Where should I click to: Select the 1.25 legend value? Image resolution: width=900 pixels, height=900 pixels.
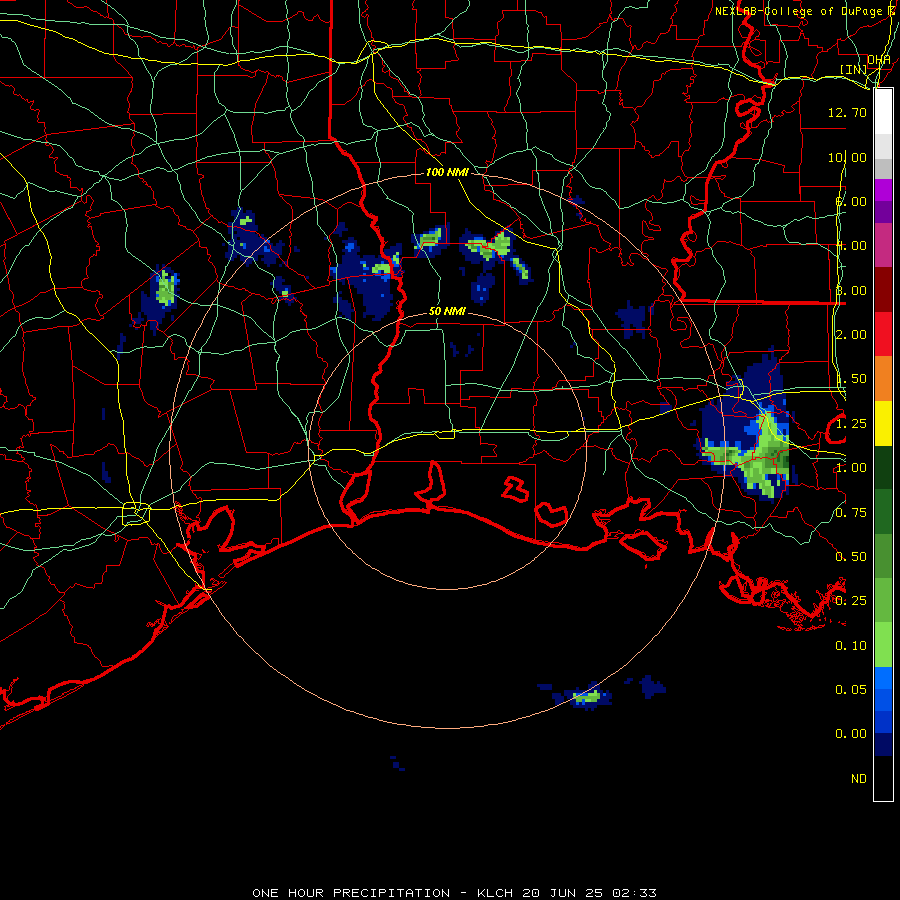pos(851,424)
